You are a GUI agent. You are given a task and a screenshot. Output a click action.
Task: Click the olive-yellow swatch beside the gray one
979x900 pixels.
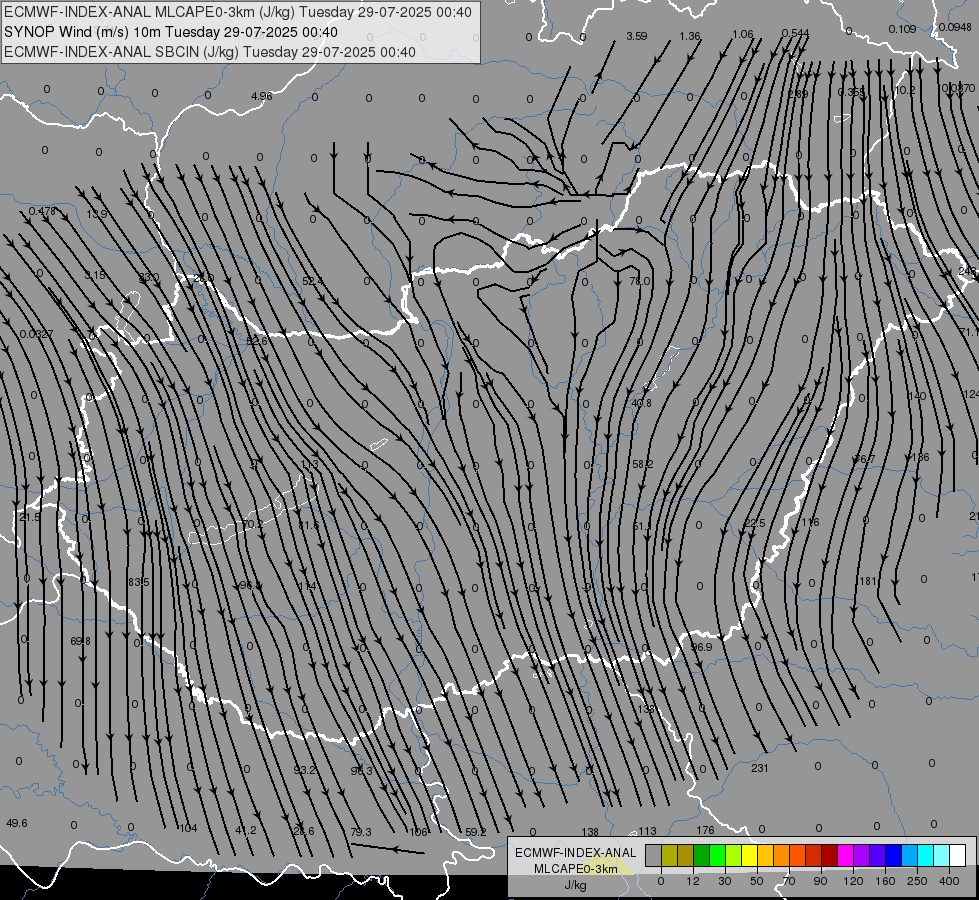coord(669,855)
